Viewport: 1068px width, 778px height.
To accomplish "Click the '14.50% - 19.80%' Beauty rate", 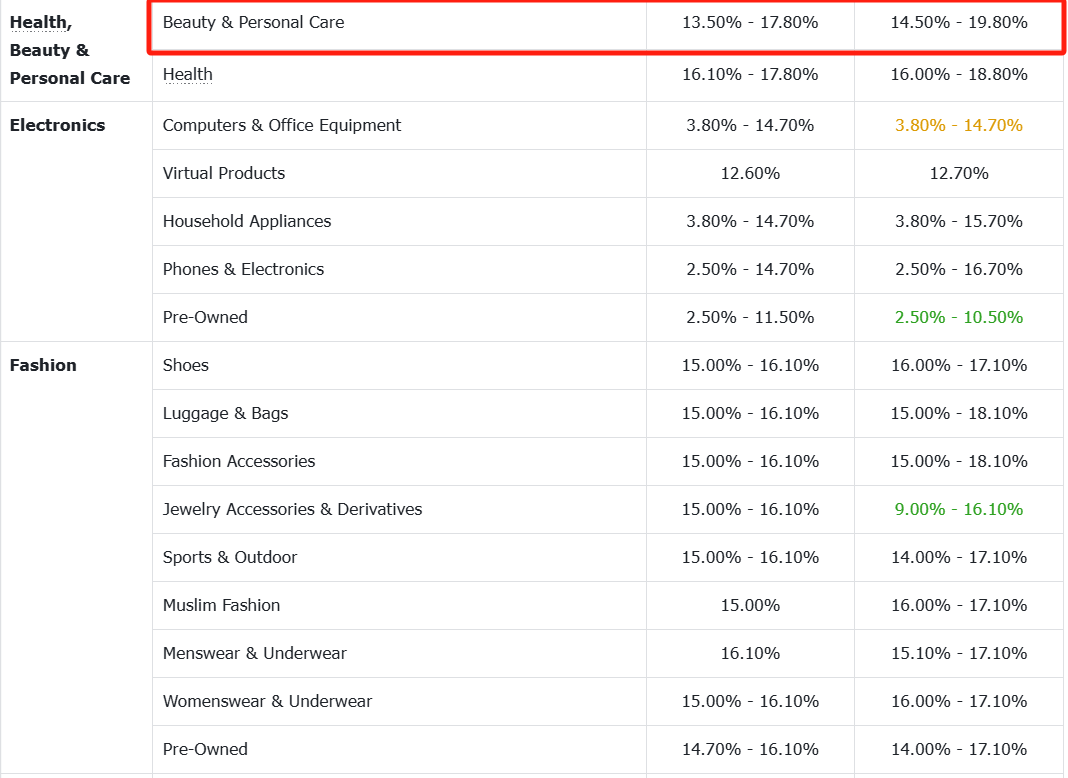I will [959, 22].
